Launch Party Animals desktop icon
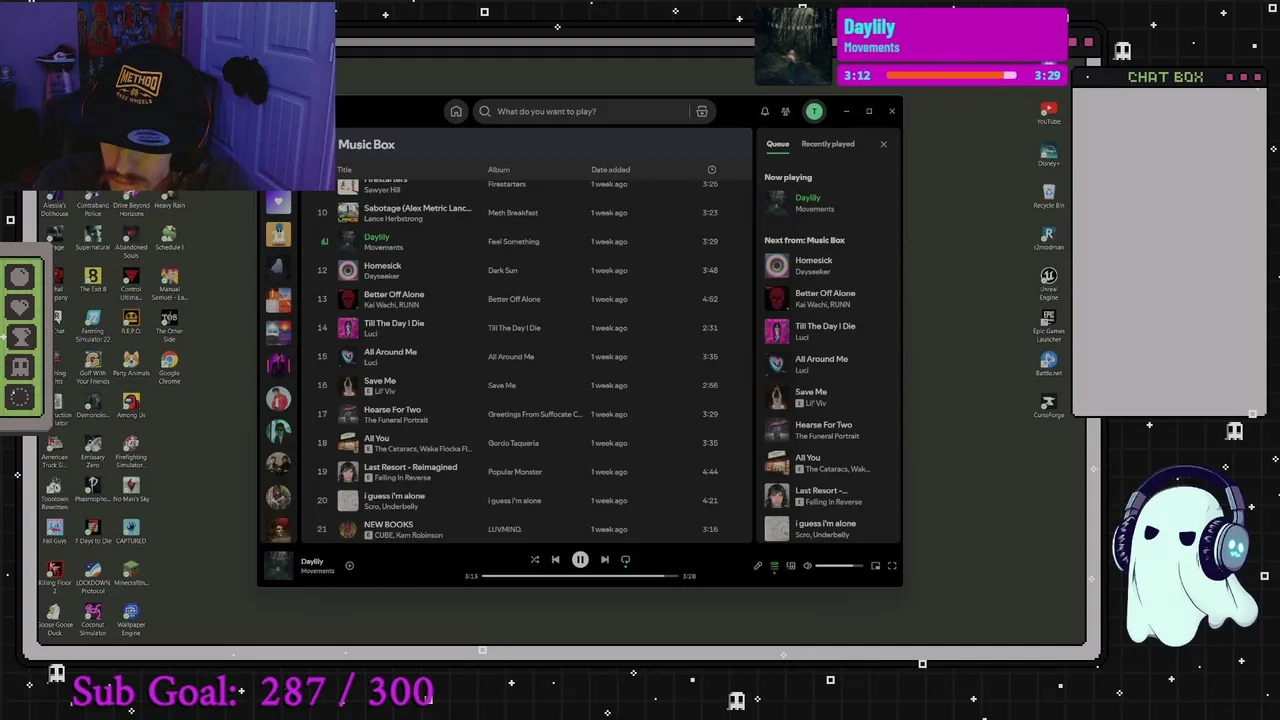The height and width of the screenshot is (720, 1280). (131, 364)
